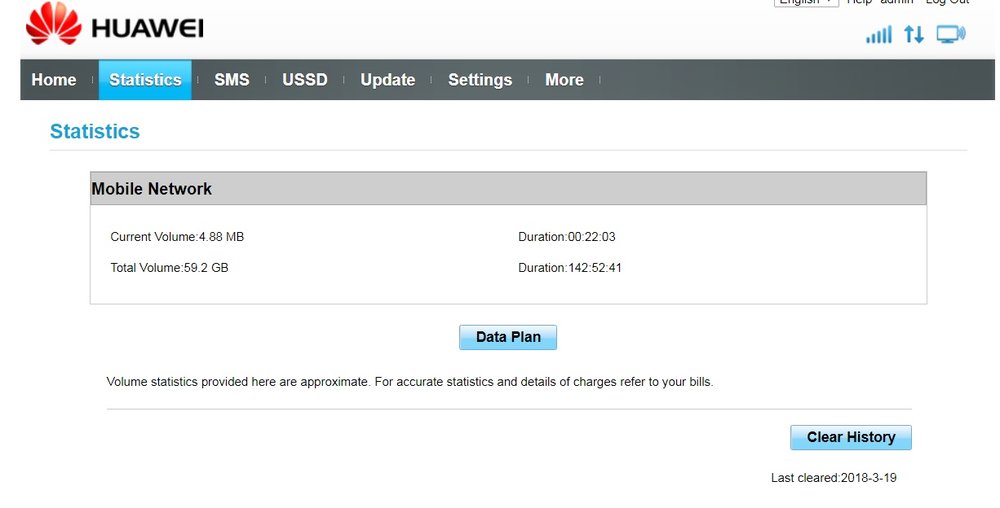This screenshot has width=1000, height=508.
Task: Open the SMS tab
Action: click(x=231, y=80)
